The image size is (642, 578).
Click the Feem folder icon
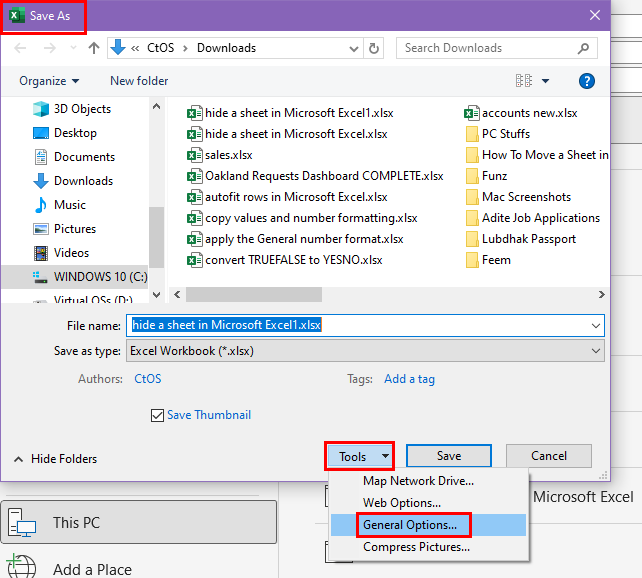tap(472, 260)
